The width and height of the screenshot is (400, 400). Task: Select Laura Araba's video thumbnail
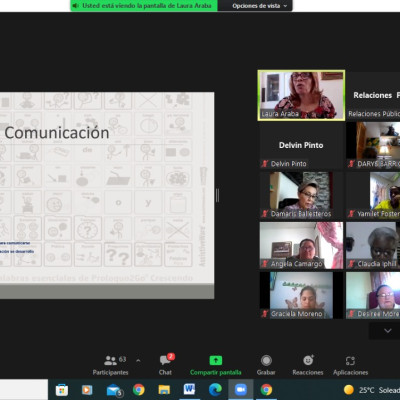click(x=301, y=95)
